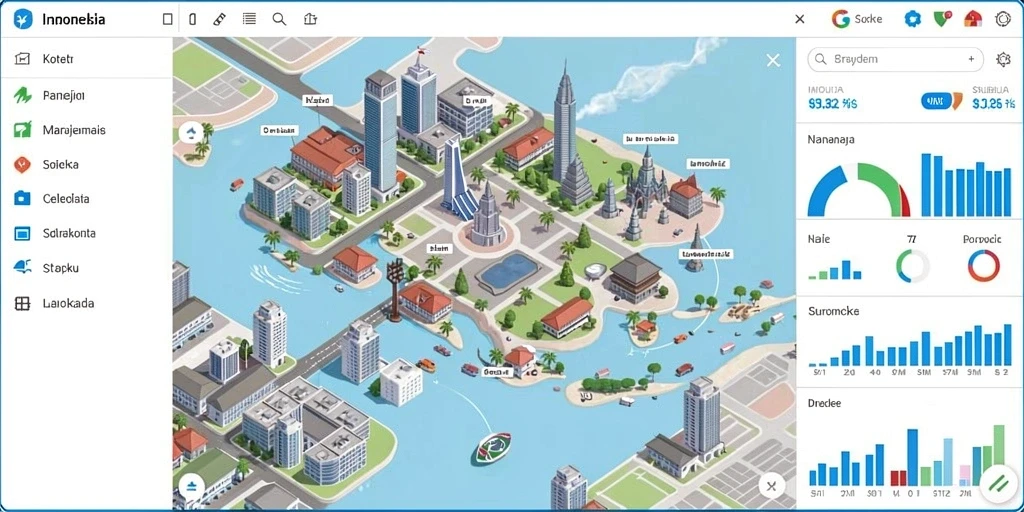The image size is (1024, 512).
Task: Select Panejioi in the left sidebar
Action: coord(86,95)
